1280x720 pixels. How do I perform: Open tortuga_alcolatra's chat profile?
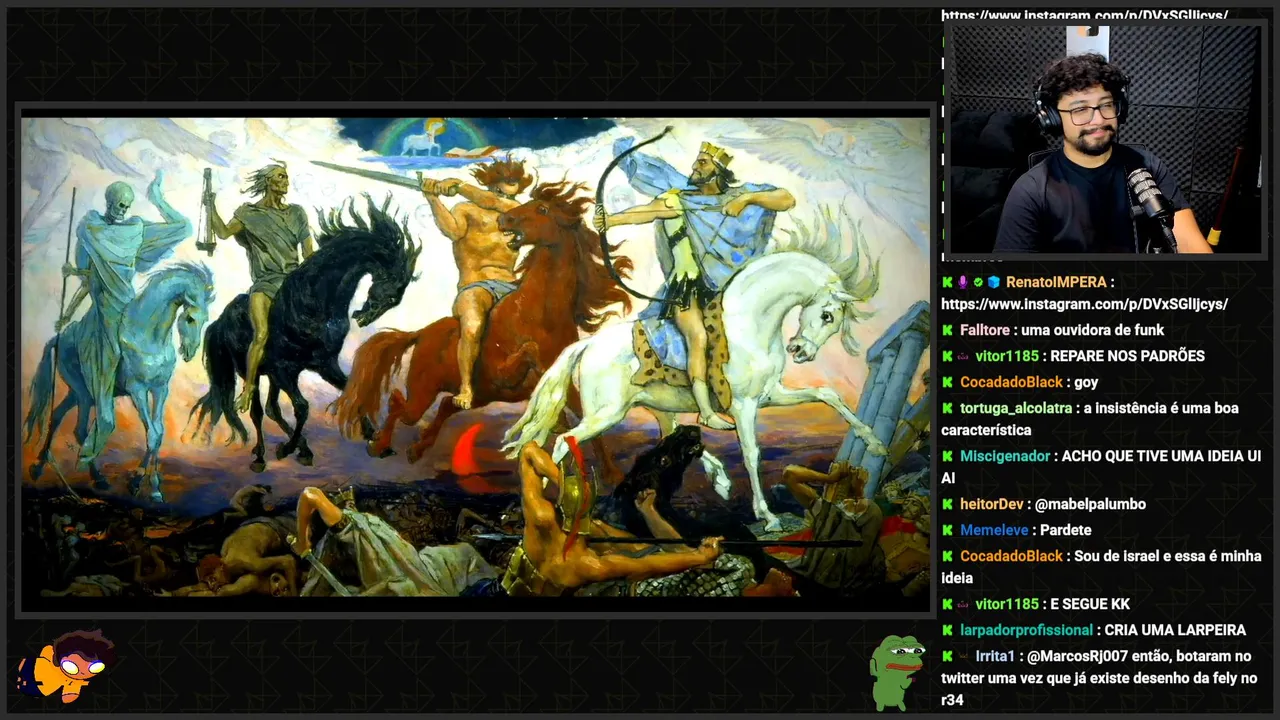pyautogui.click(x=1017, y=408)
